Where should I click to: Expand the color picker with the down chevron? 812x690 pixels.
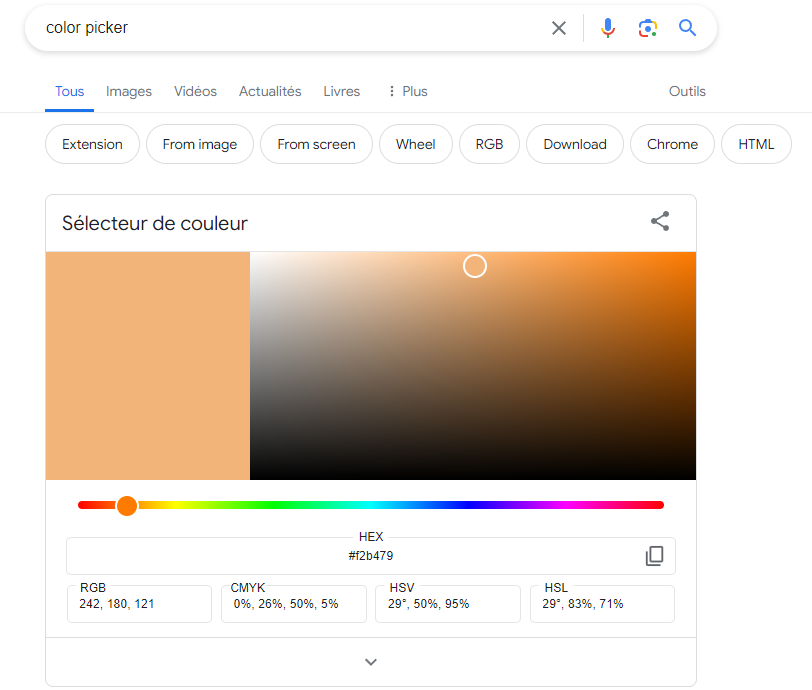(371, 662)
